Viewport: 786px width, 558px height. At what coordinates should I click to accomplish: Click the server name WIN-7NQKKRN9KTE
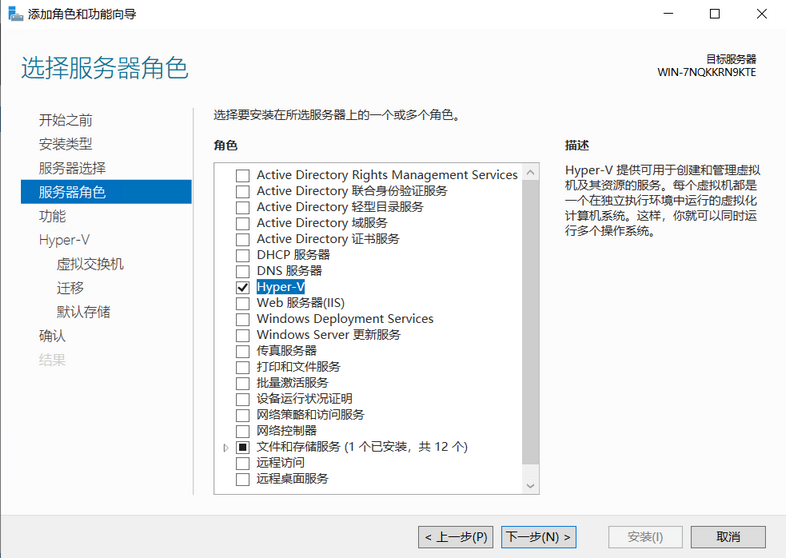(706, 72)
